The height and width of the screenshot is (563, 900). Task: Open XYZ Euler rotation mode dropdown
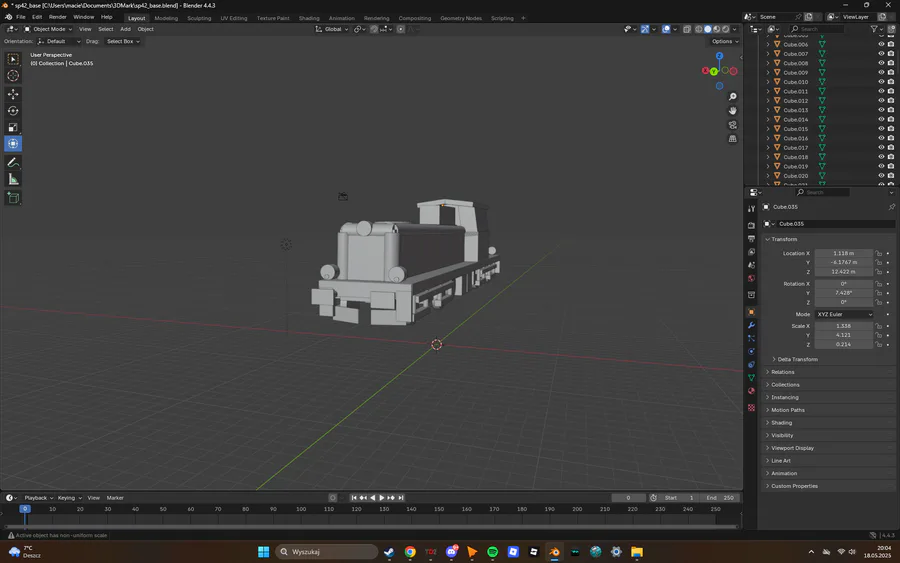844,314
